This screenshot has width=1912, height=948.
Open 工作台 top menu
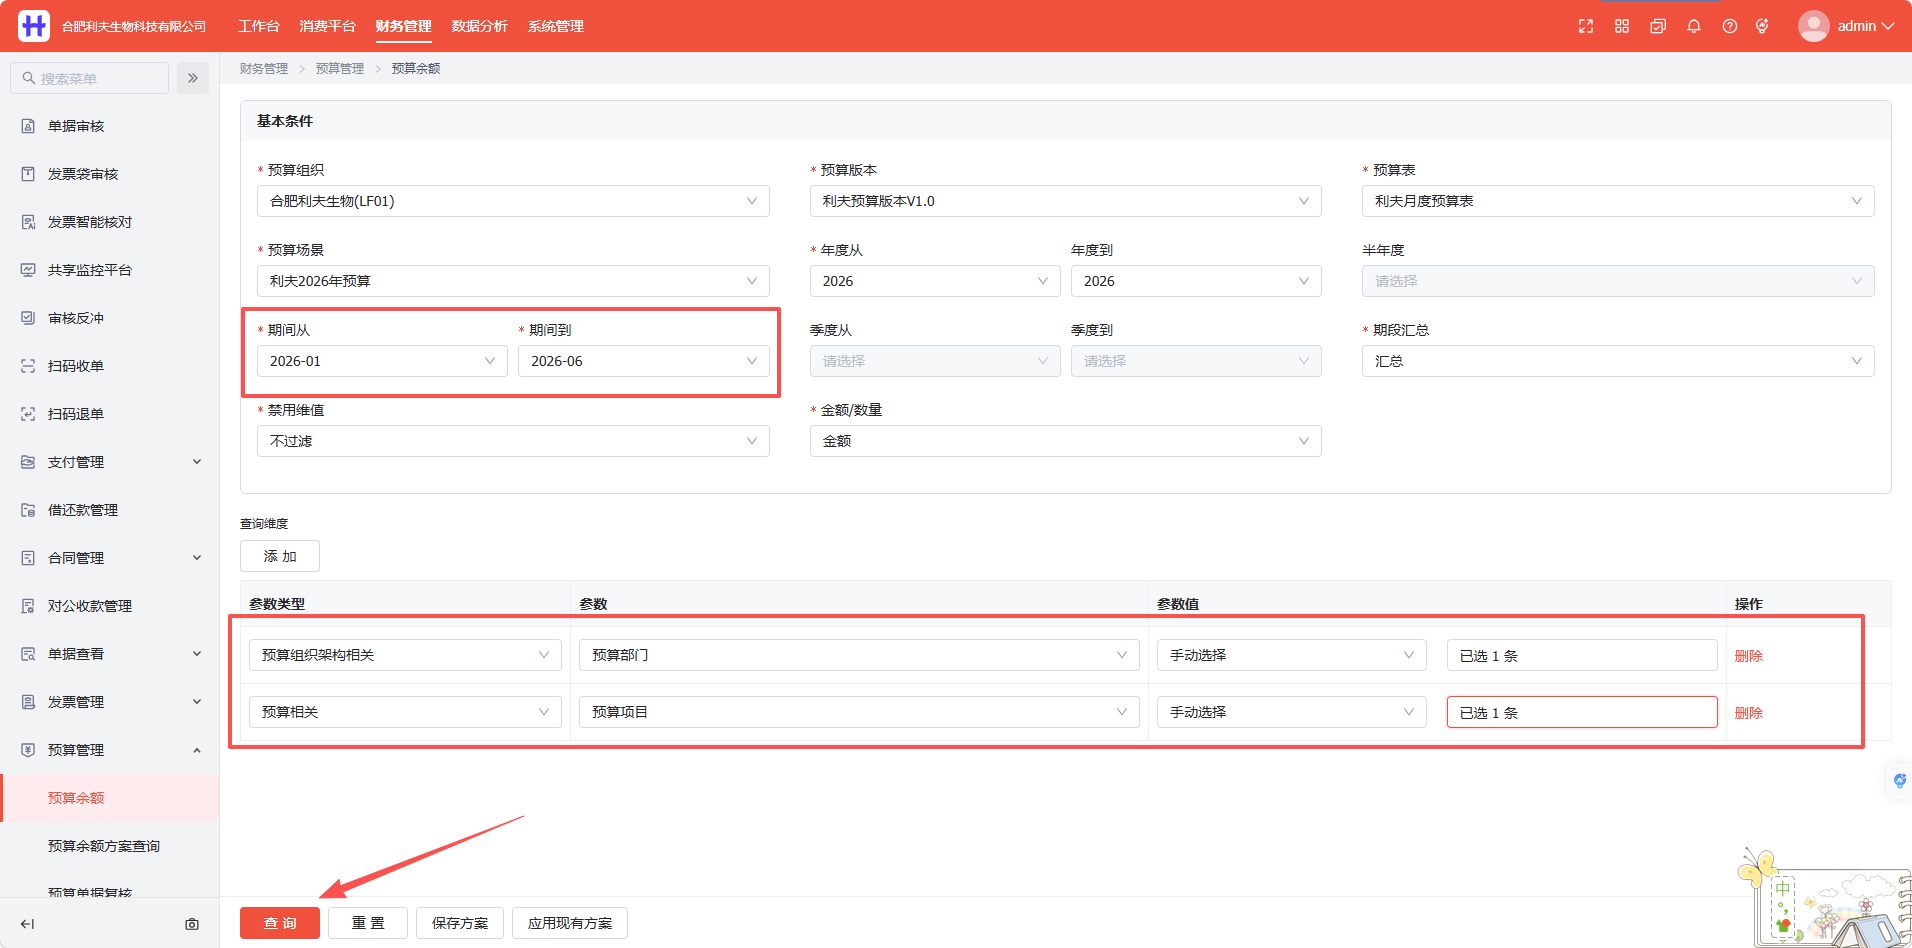point(259,26)
